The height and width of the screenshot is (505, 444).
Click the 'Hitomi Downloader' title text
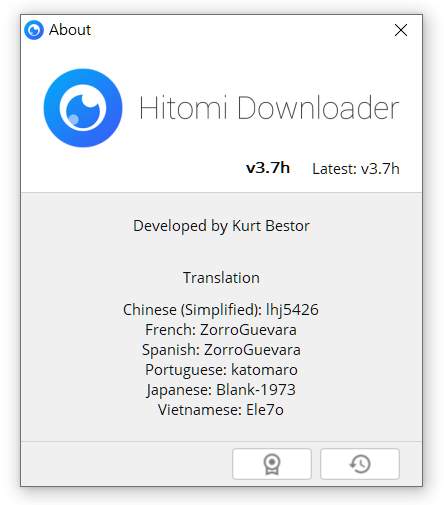point(269,108)
